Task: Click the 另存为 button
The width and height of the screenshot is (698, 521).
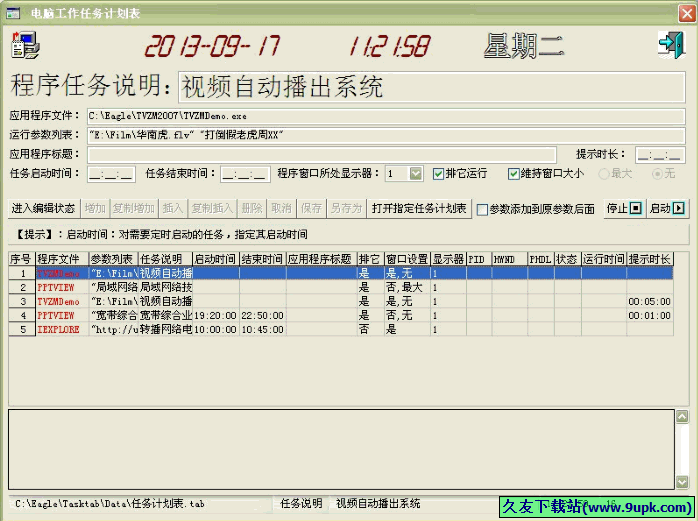Action: click(x=346, y=208)
